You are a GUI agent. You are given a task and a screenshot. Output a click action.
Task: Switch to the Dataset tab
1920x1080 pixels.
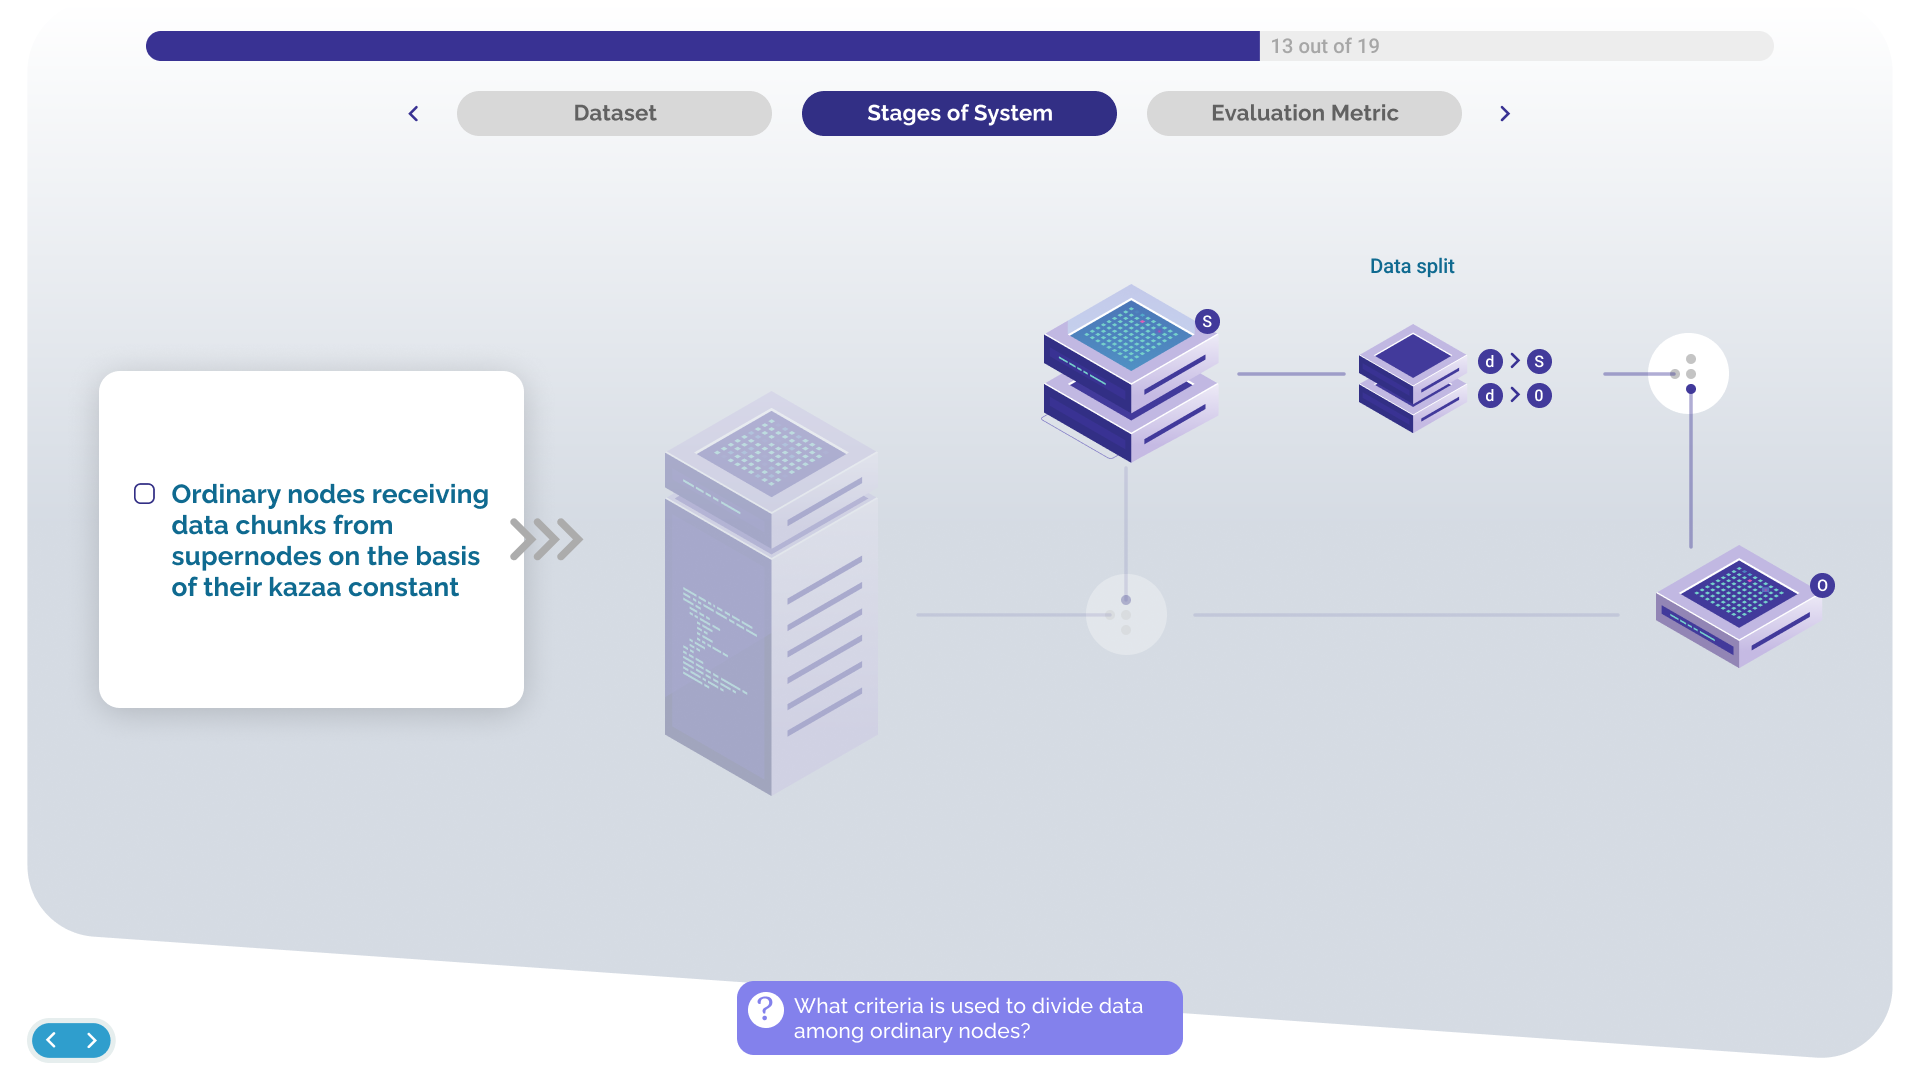614,113
